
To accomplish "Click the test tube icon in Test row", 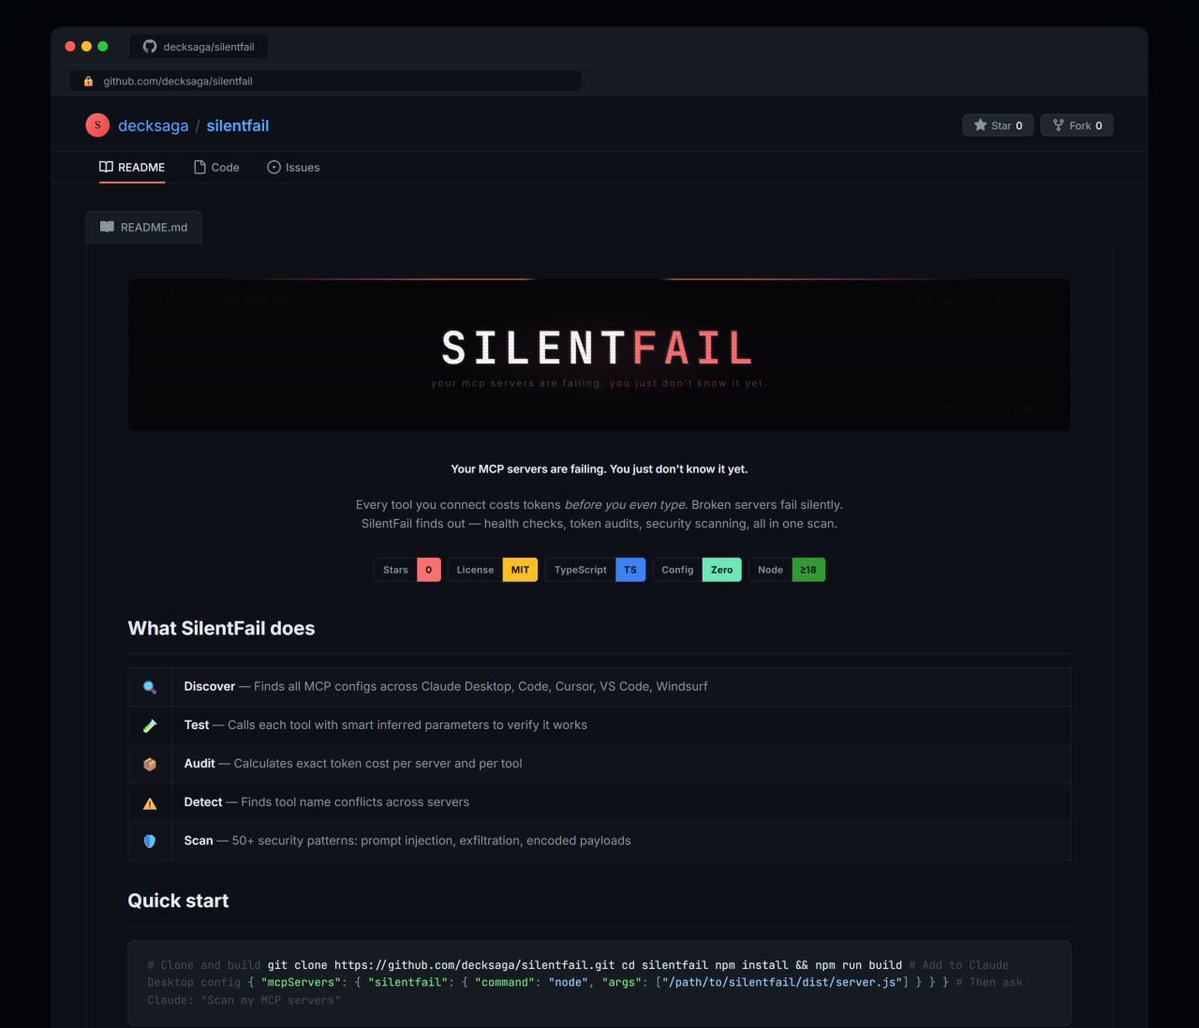I will point(150,725).
